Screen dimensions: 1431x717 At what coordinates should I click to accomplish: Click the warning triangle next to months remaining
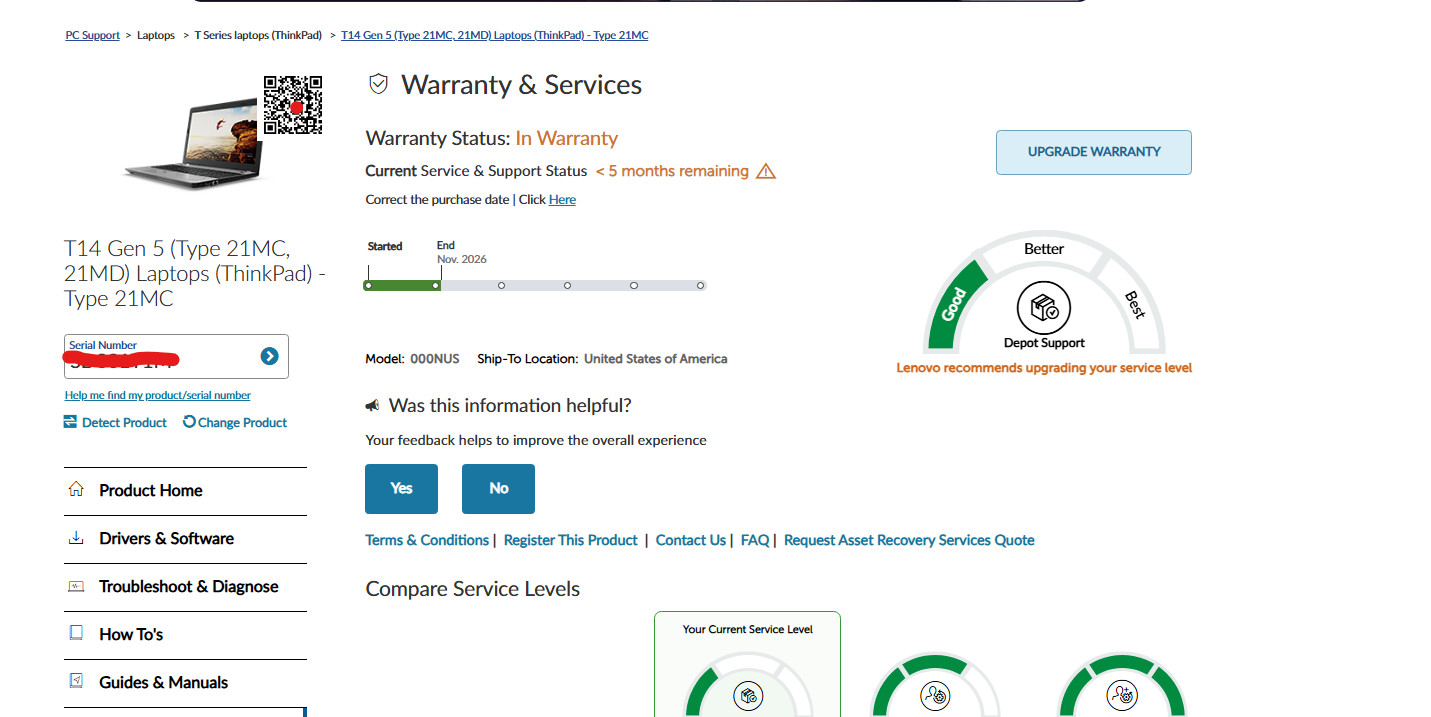point(766,171)
